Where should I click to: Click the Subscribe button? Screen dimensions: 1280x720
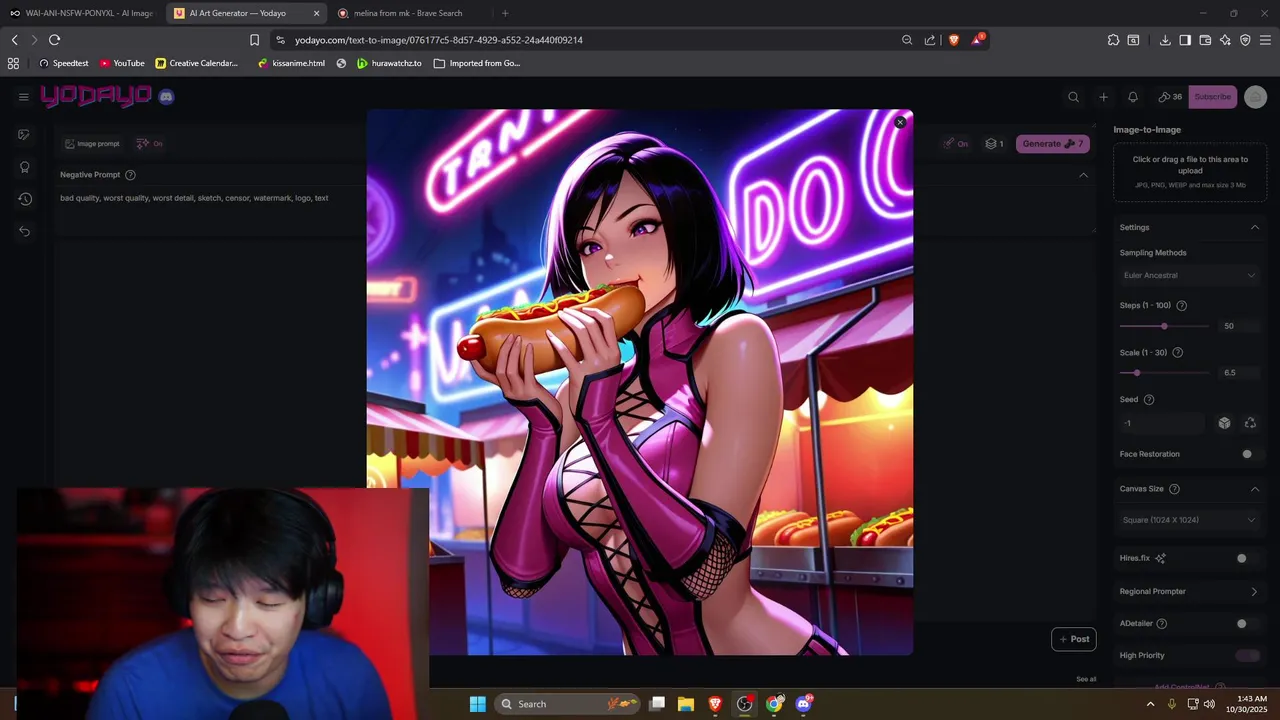pyautogui.click(x=1212, y=97)
